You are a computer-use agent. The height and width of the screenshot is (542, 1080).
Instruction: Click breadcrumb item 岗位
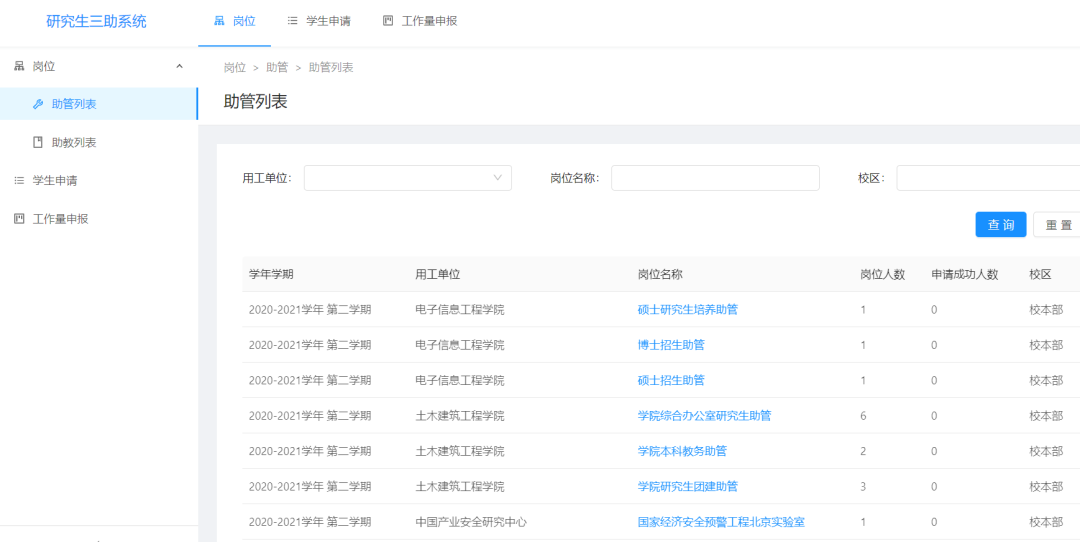click(x=235, y=67)
